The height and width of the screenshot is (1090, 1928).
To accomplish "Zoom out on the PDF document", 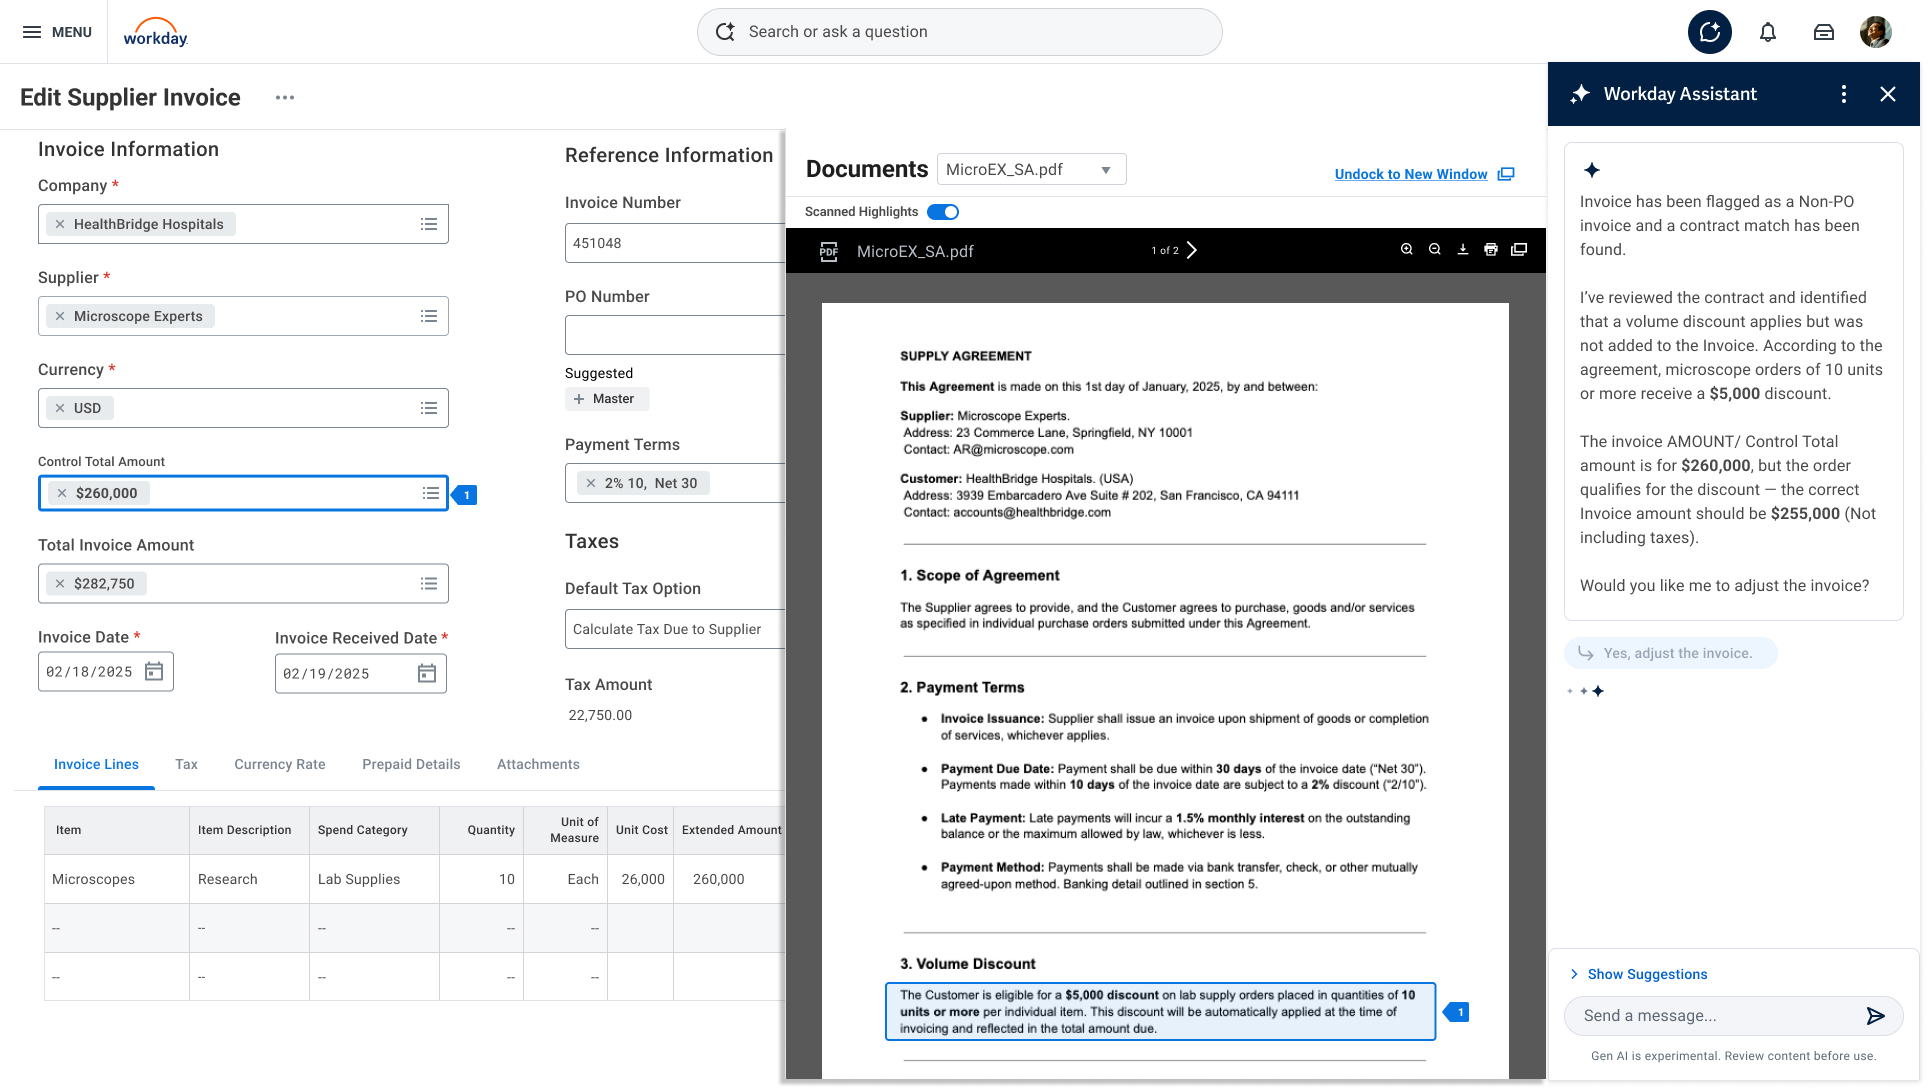I will pos(1434,250).
